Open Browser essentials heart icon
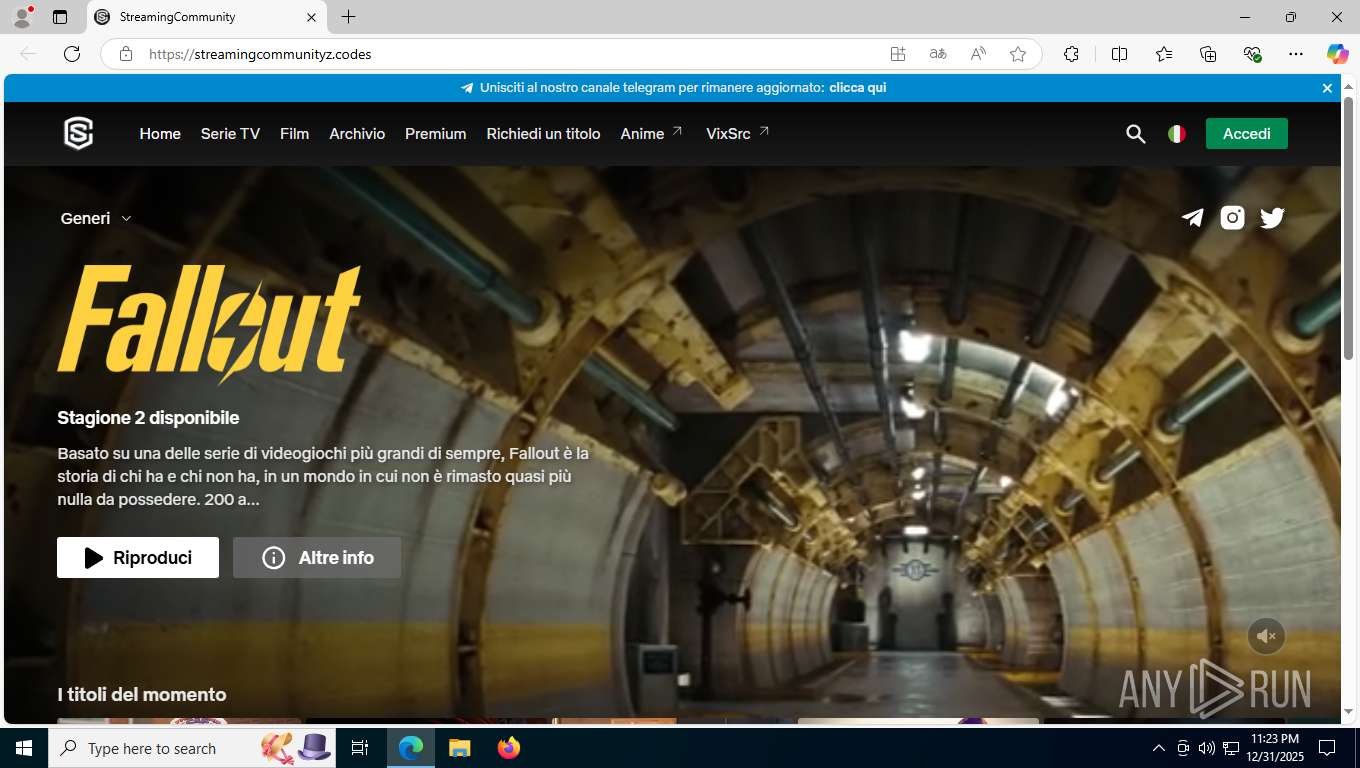 [1252, 54]
